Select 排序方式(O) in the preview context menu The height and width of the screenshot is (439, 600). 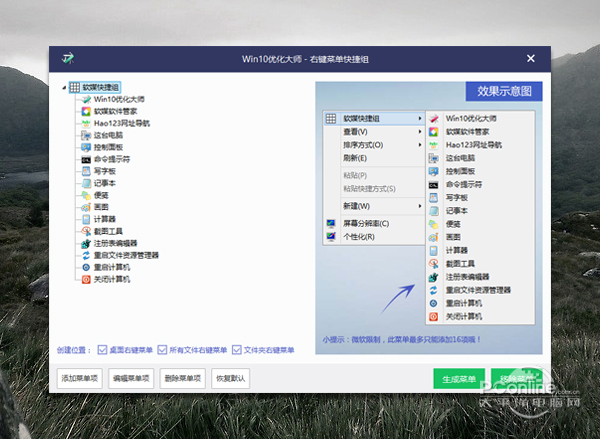[x=363, y=145]
